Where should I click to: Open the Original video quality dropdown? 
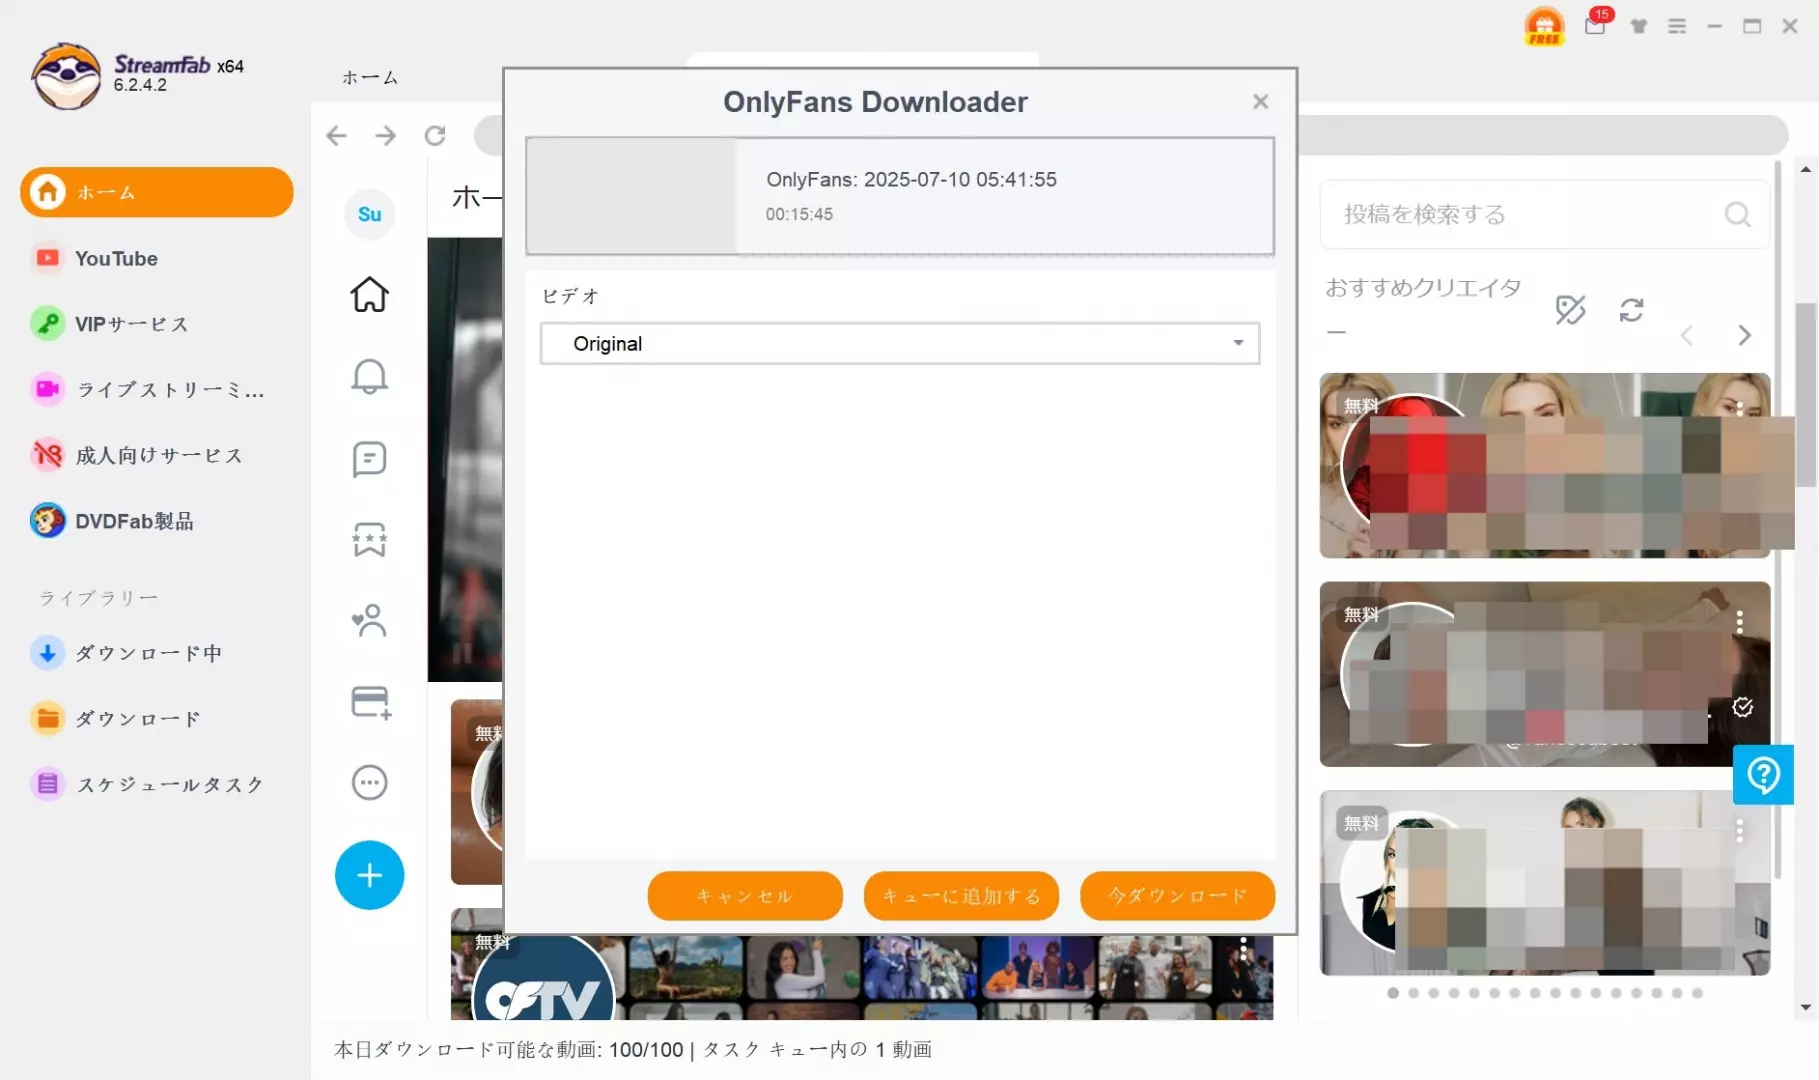pos(899,343)
